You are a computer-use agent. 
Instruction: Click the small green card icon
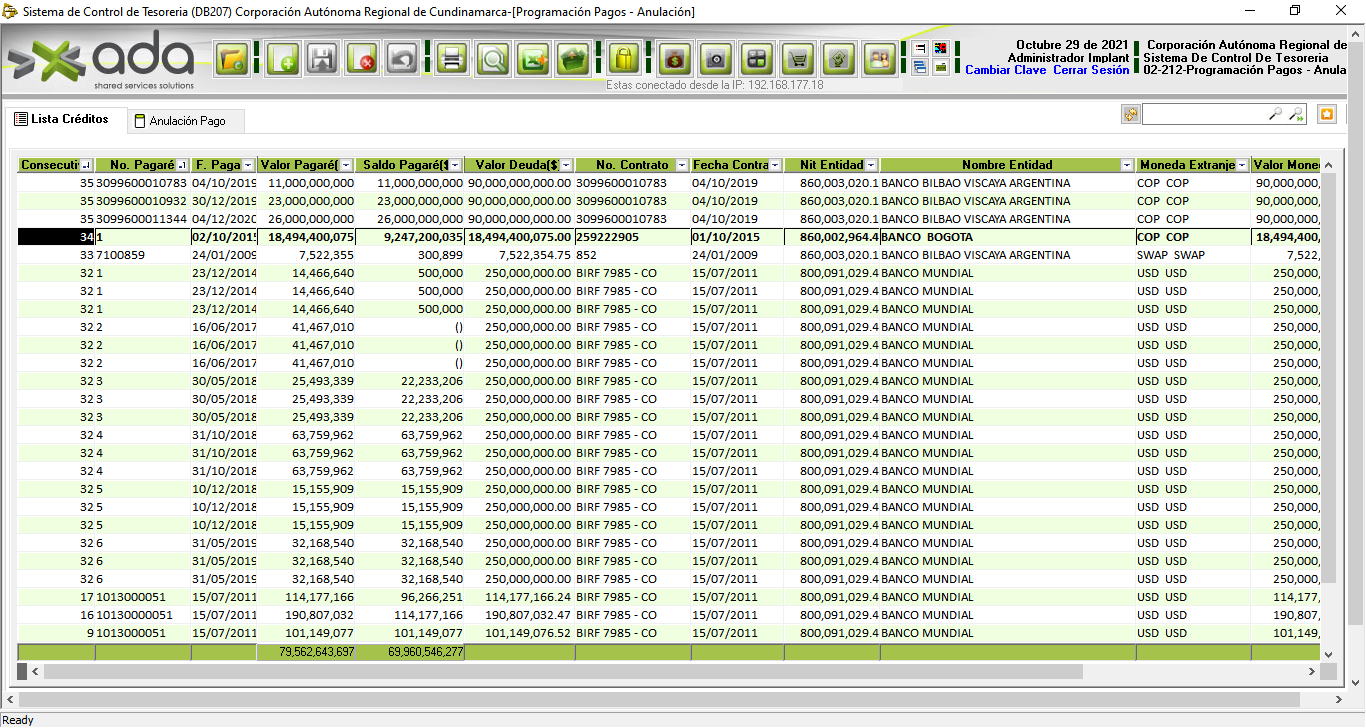(x=940, y=67)
